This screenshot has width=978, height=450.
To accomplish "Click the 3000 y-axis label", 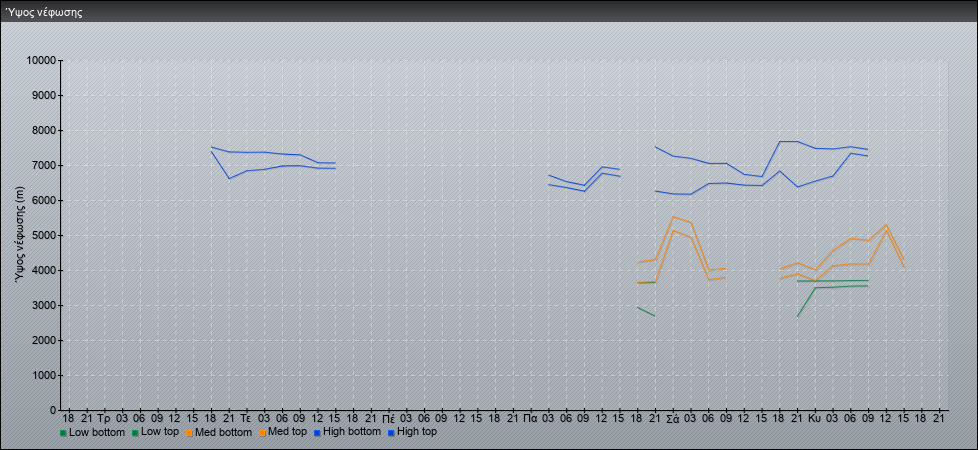I will click(44, 305).
